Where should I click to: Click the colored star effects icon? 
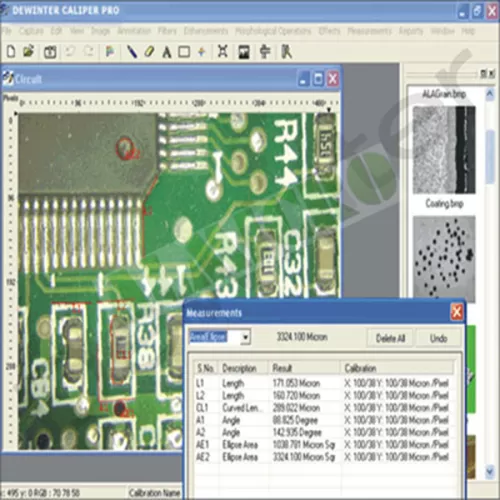coord(201,52)
